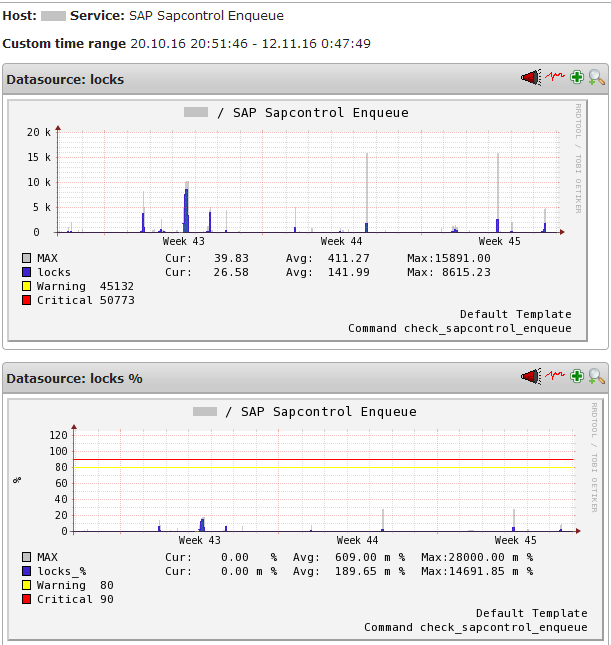Click the green plus icon in locks % header
This screenshot has height=645, width=611.
pyautogui.click(x=577, y=376)
